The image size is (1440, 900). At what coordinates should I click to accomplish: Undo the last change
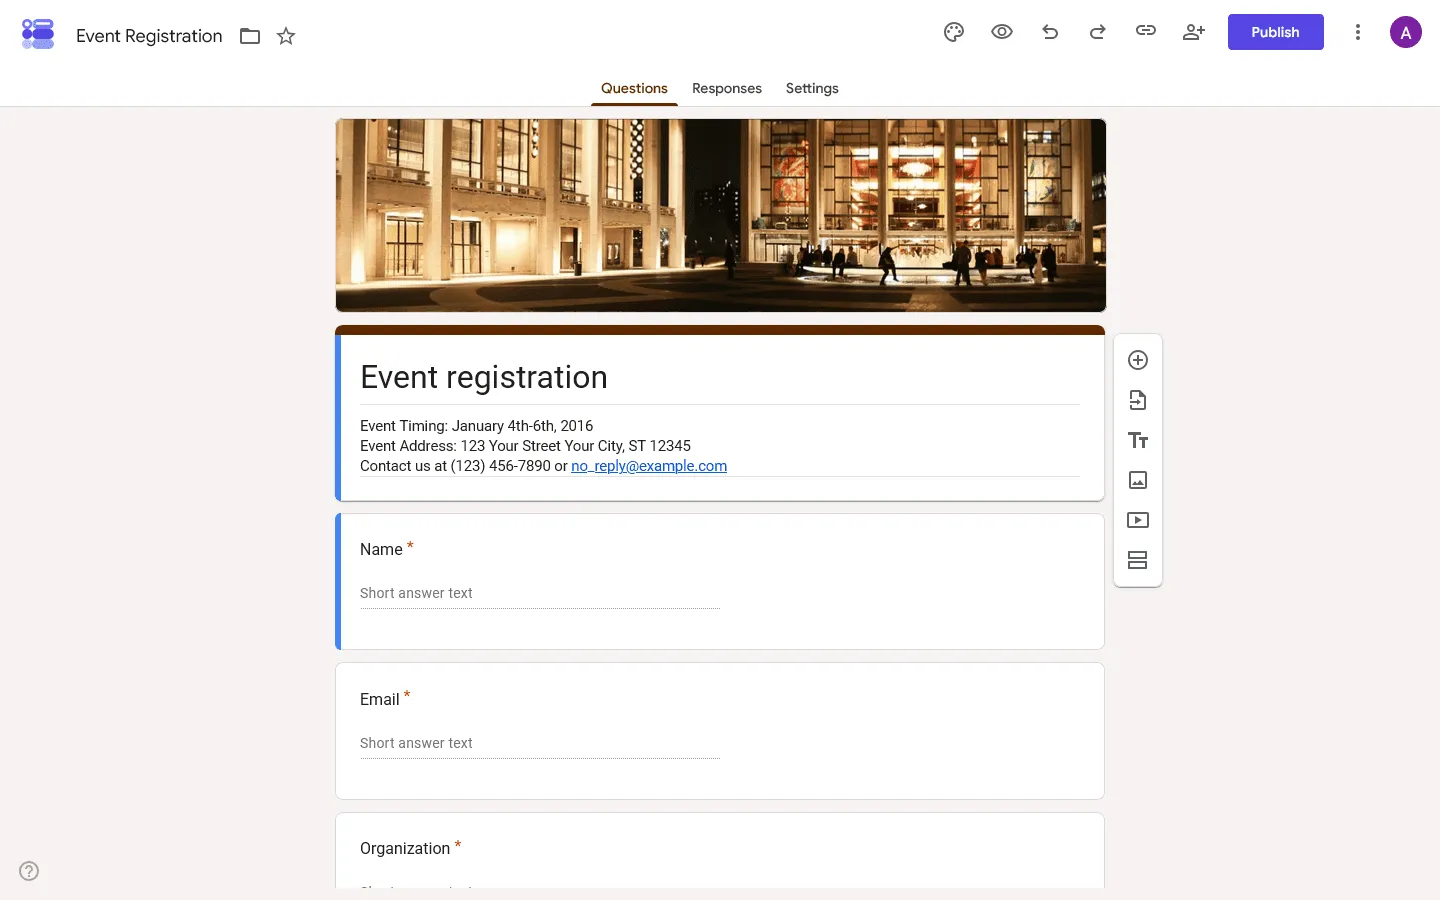(1050, 32)
